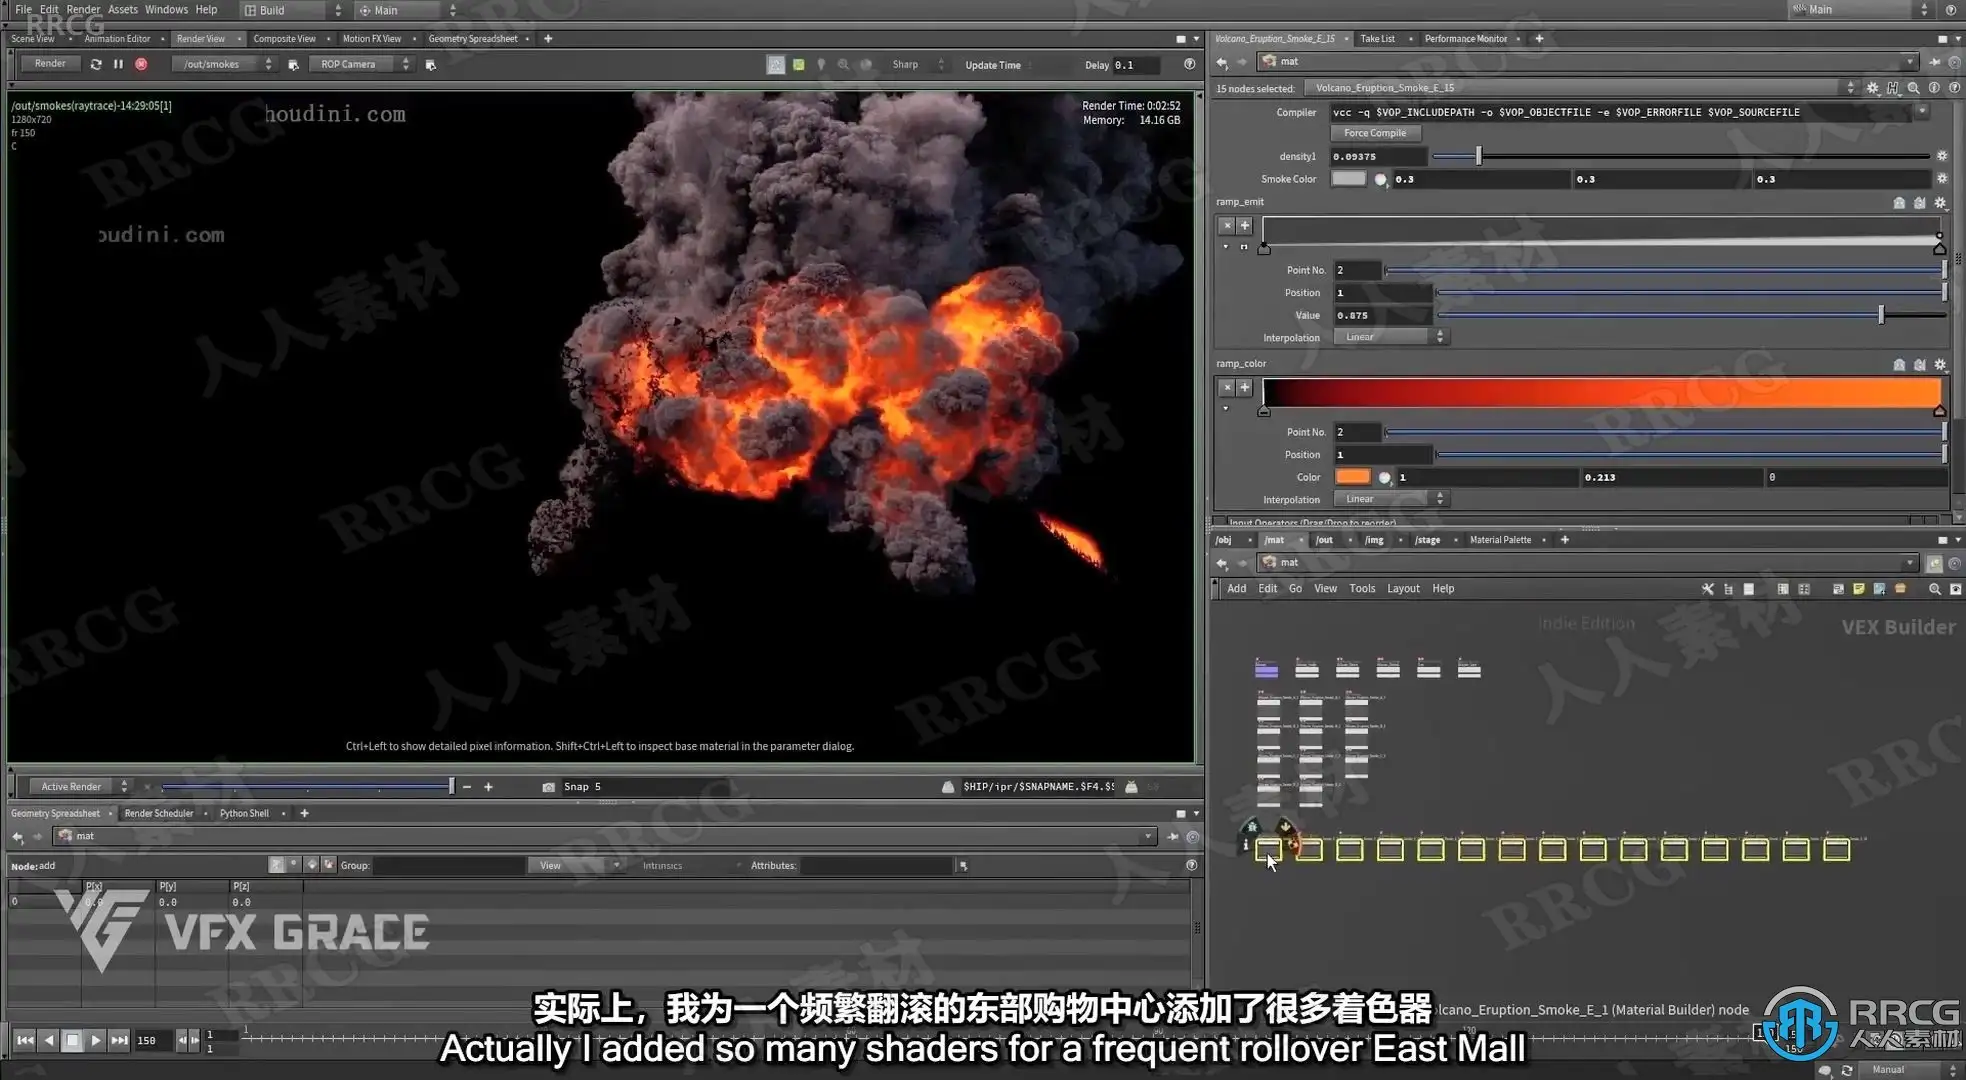
Task: Add a sticky note in network editor
Action: pos(1858,589)
